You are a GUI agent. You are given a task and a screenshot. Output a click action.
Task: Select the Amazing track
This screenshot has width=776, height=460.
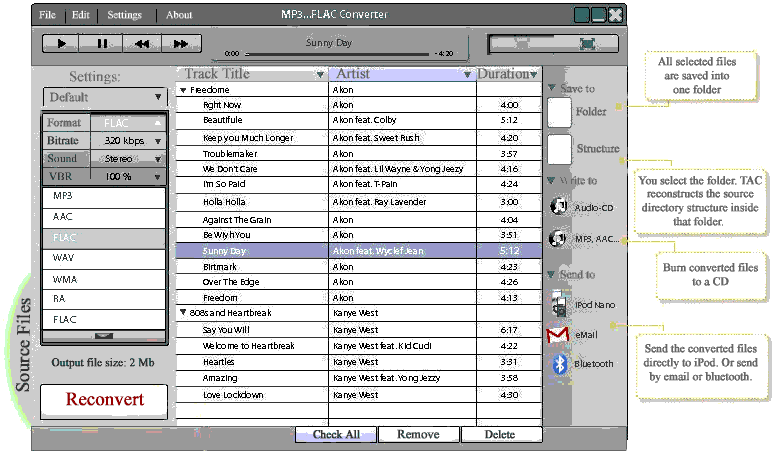220,378
